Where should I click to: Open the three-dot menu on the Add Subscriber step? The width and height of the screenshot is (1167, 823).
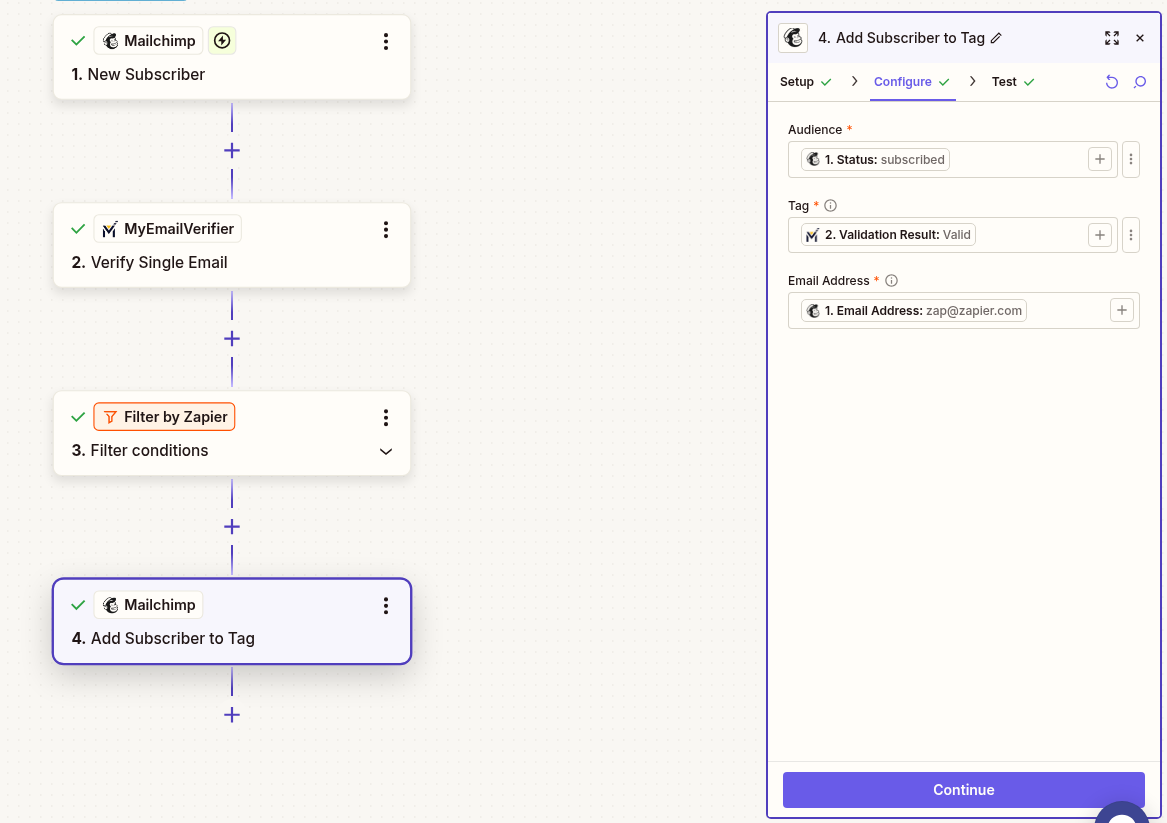[x=386, y=605]
